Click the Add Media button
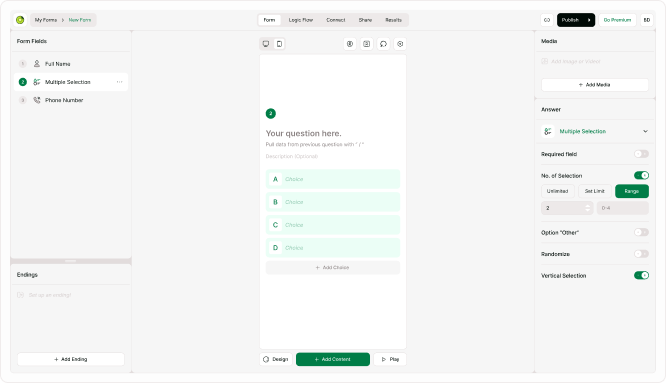The height and width of the screenshot is (383, 666). (595, 85)
